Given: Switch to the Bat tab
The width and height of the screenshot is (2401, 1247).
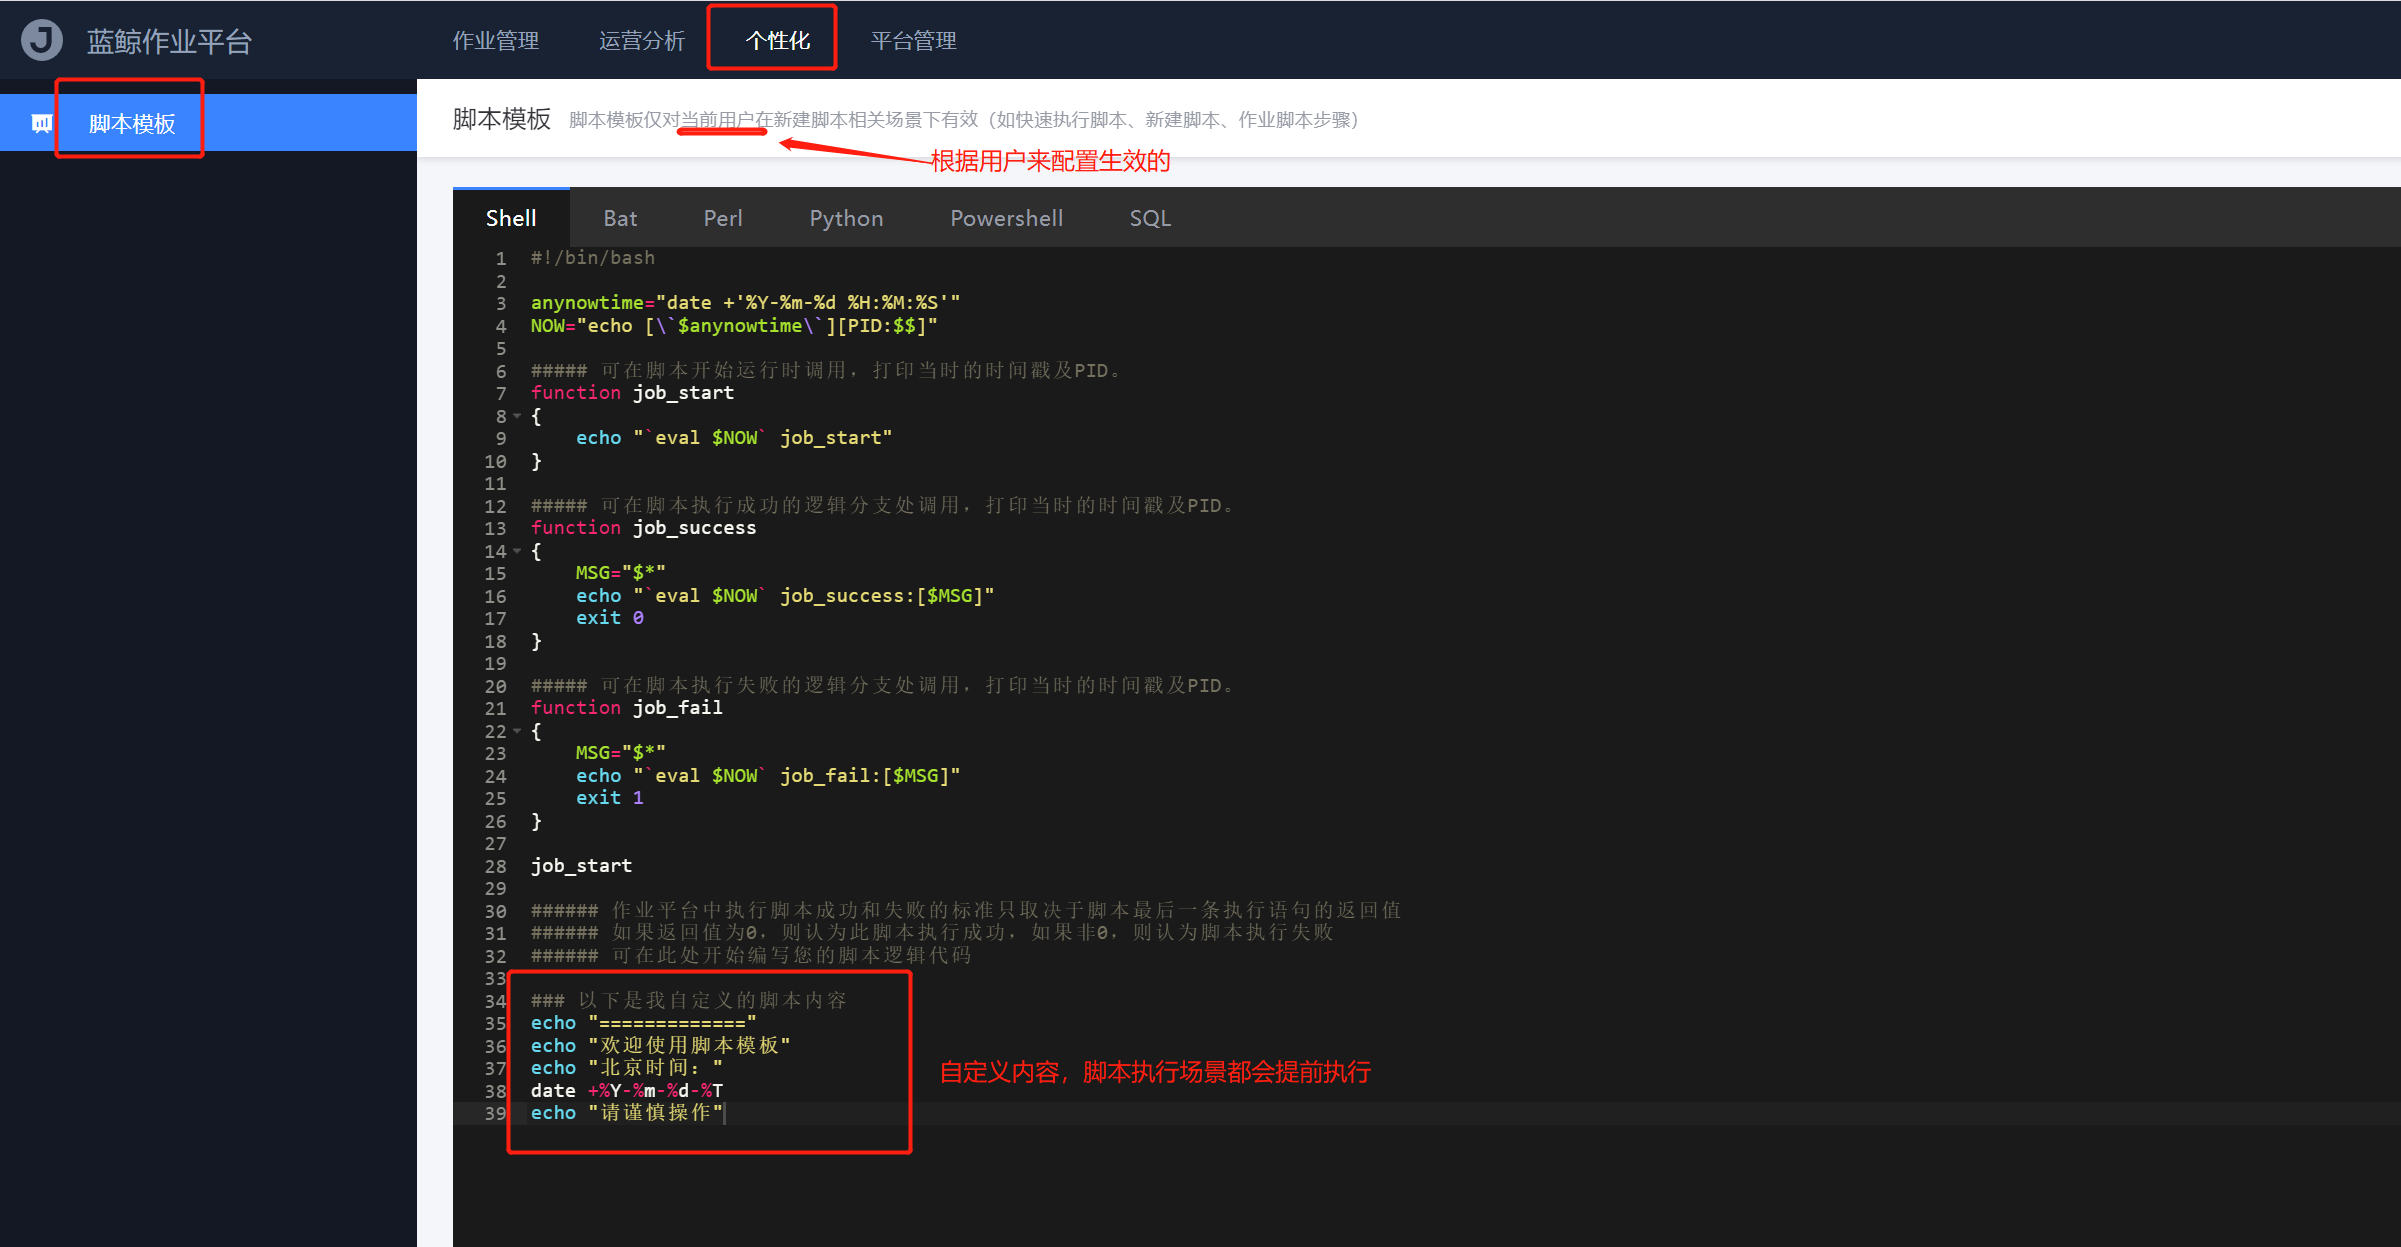Looking at the screenshot, I should pyautogui.click(x=620, y=218).
